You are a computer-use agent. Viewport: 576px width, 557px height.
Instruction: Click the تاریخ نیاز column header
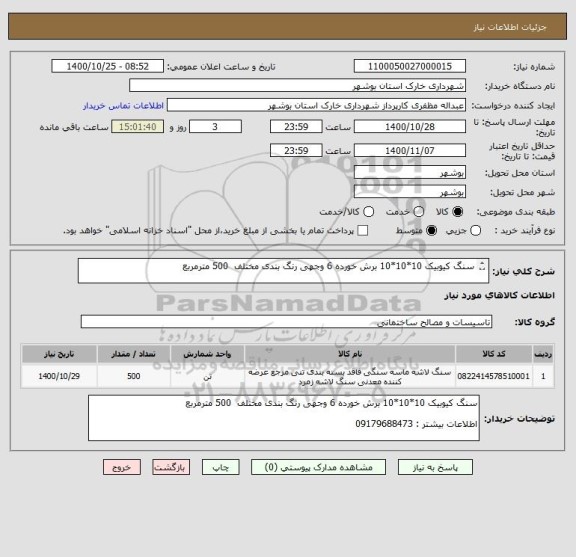click(59, 354)
